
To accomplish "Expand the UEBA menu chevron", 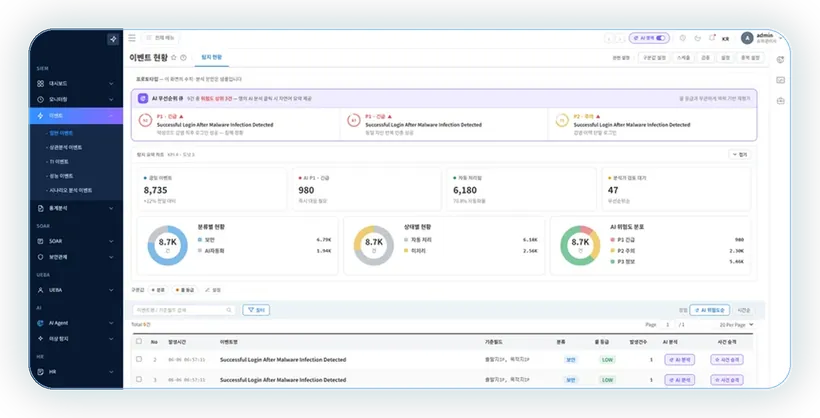I will click(x=111, y=290).
